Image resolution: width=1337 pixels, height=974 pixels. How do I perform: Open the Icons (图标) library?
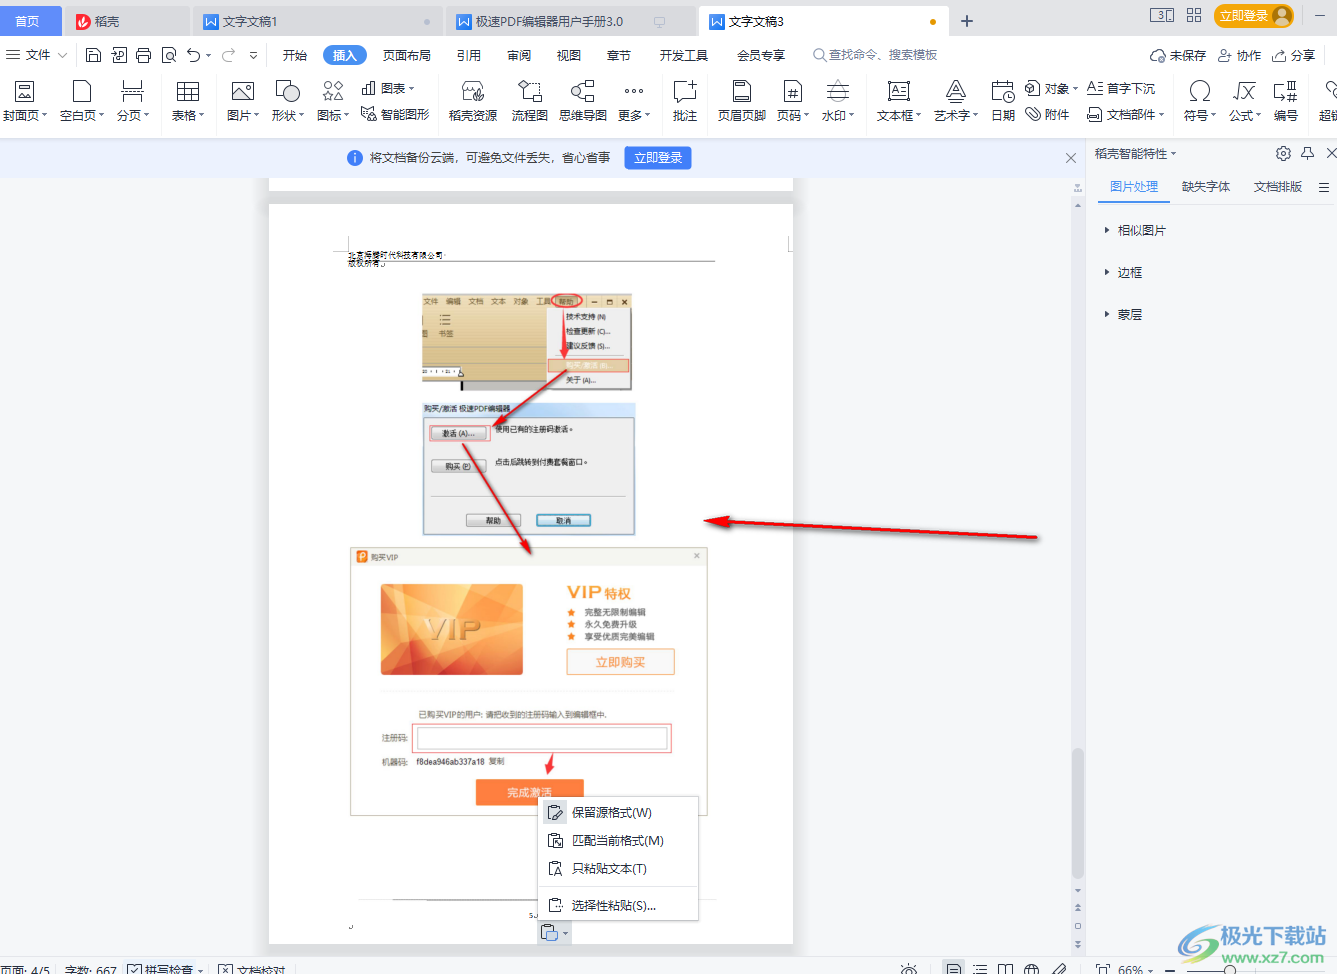pos(333,101)
